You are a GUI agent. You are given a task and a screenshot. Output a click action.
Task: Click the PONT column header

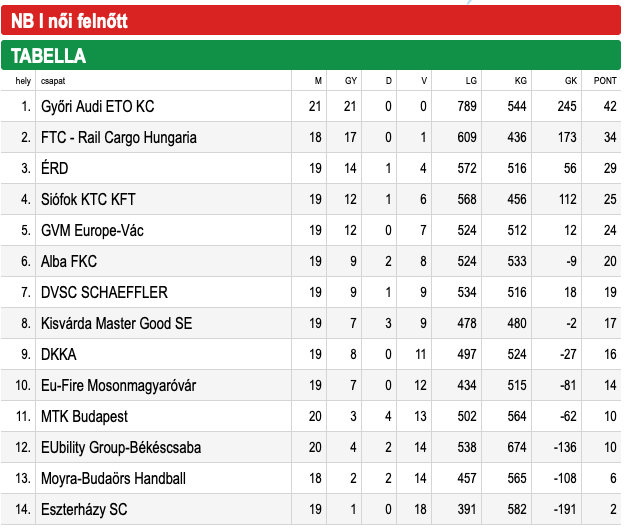pos(605,81)
